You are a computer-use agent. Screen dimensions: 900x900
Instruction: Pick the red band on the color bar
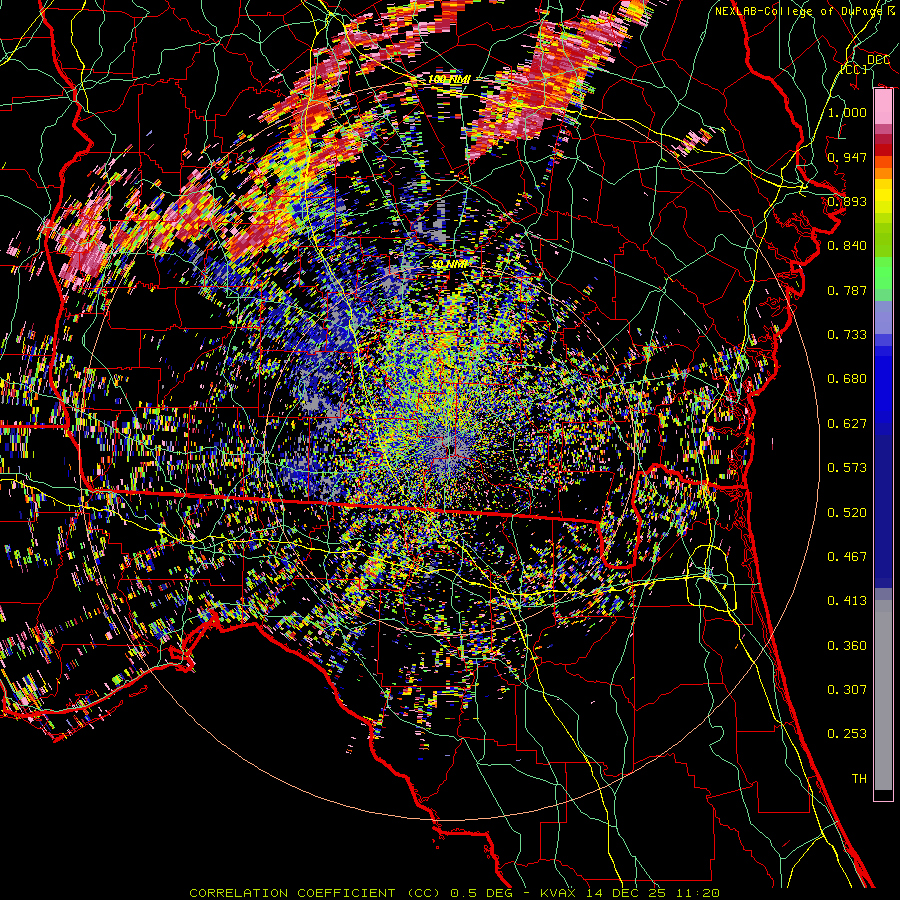pos(883,150)
